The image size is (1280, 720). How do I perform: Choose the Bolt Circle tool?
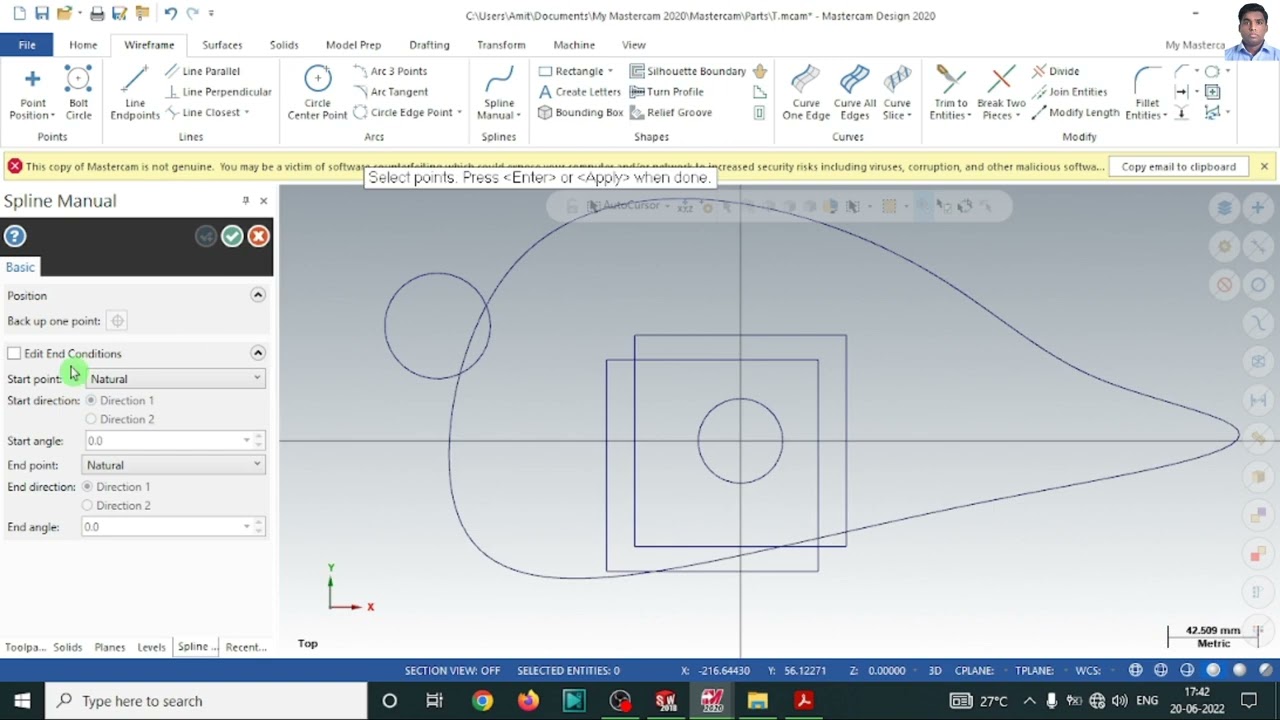78,93
